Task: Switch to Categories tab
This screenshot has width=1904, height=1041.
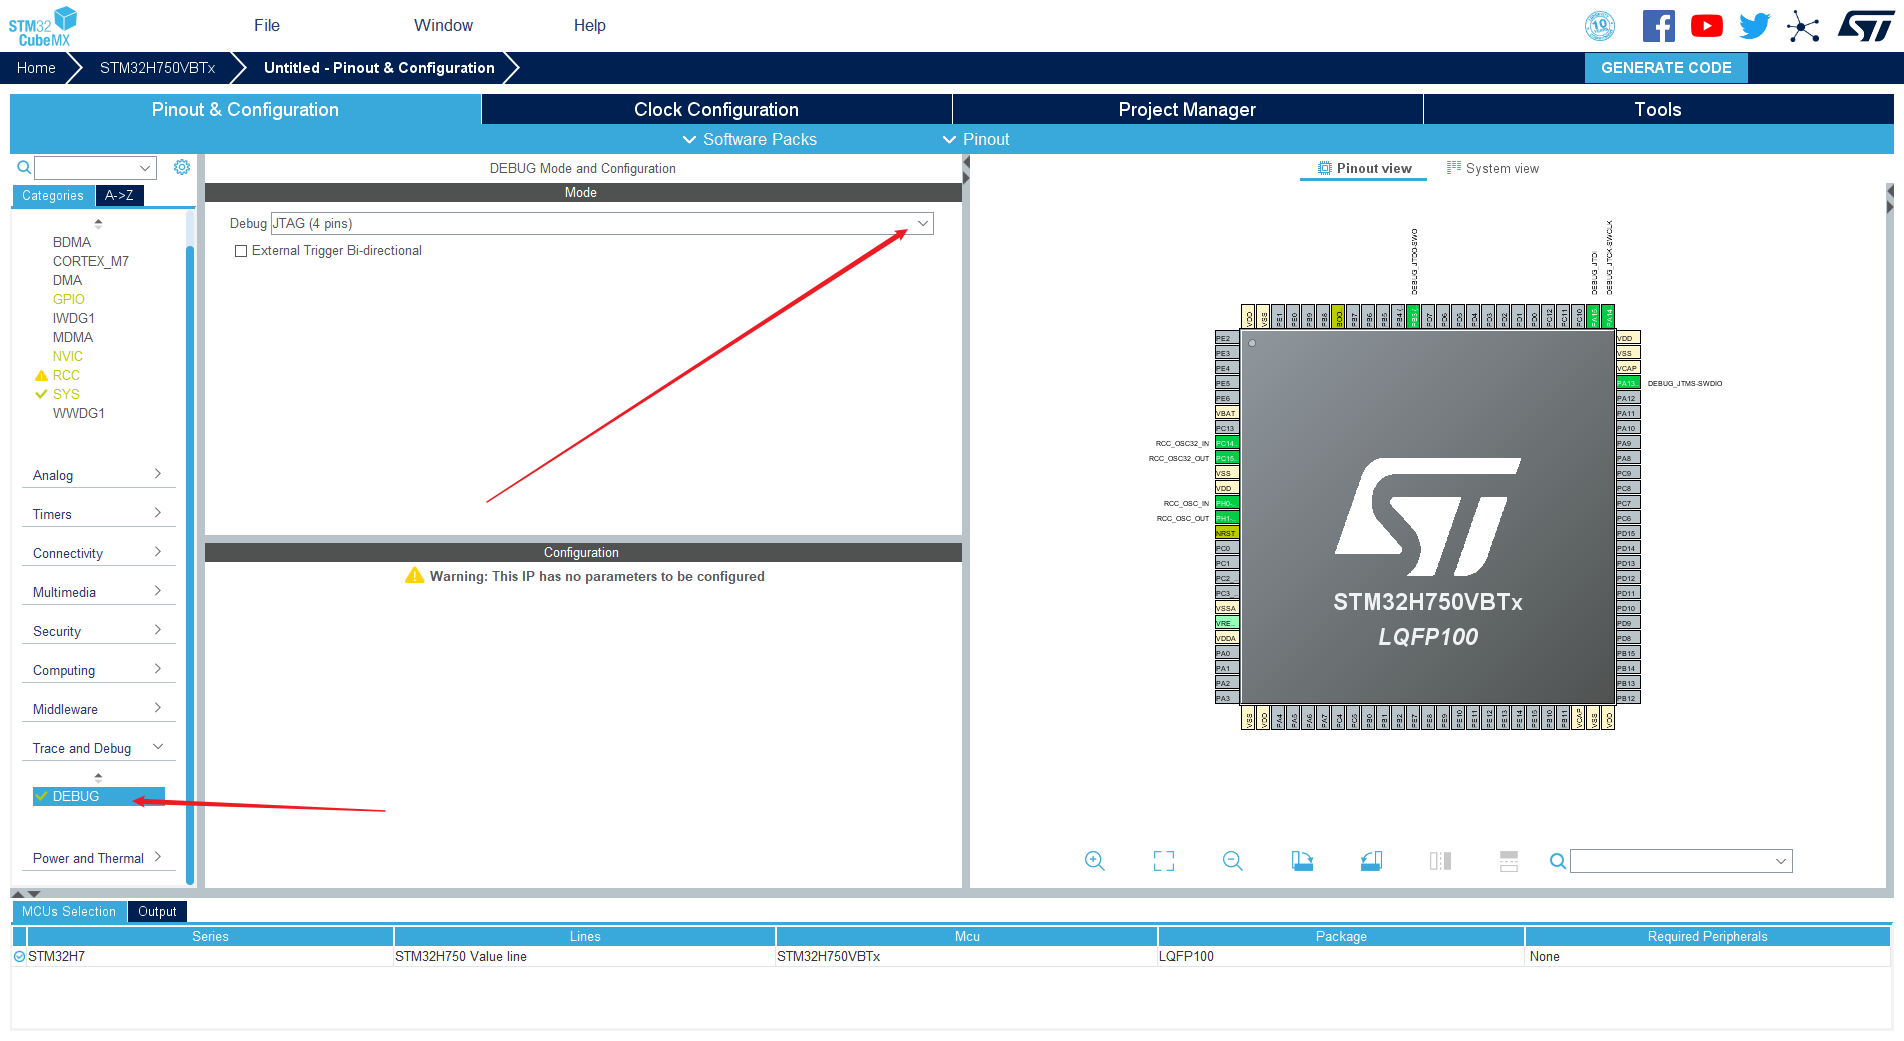Action: point(53,196)
